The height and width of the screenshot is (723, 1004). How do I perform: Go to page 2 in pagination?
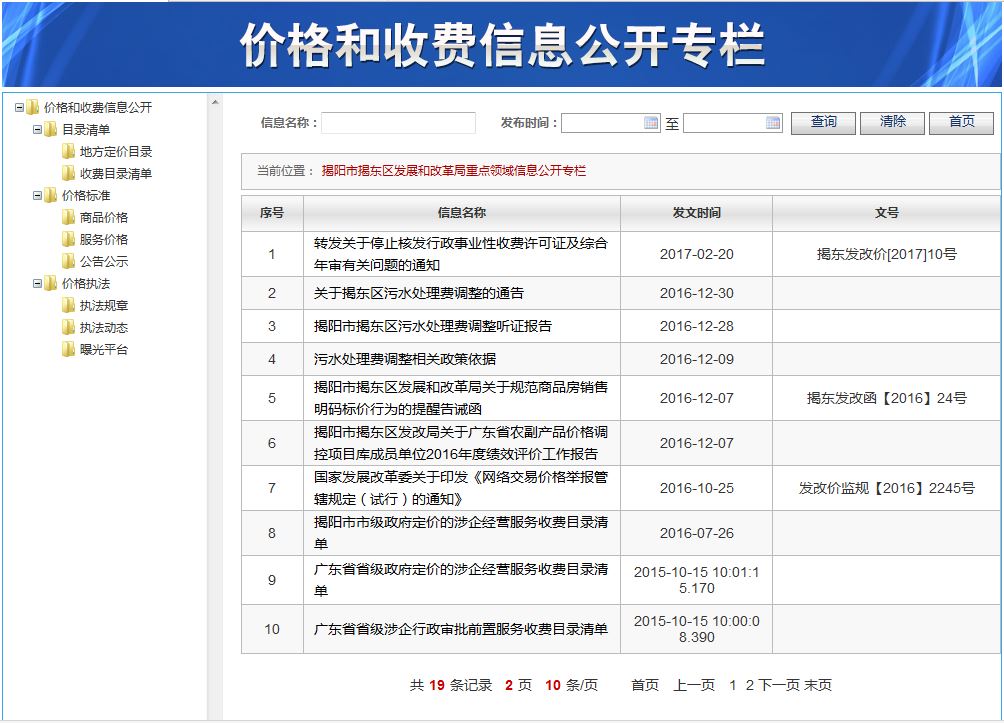750,685
